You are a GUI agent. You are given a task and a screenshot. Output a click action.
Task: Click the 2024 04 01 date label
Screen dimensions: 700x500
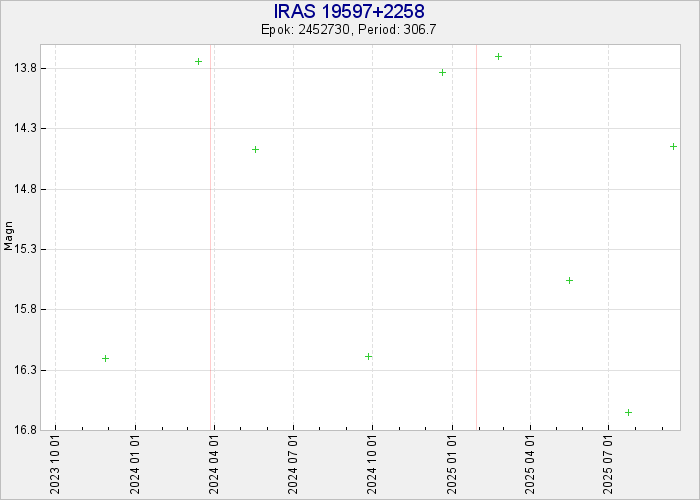coord(214,466)
